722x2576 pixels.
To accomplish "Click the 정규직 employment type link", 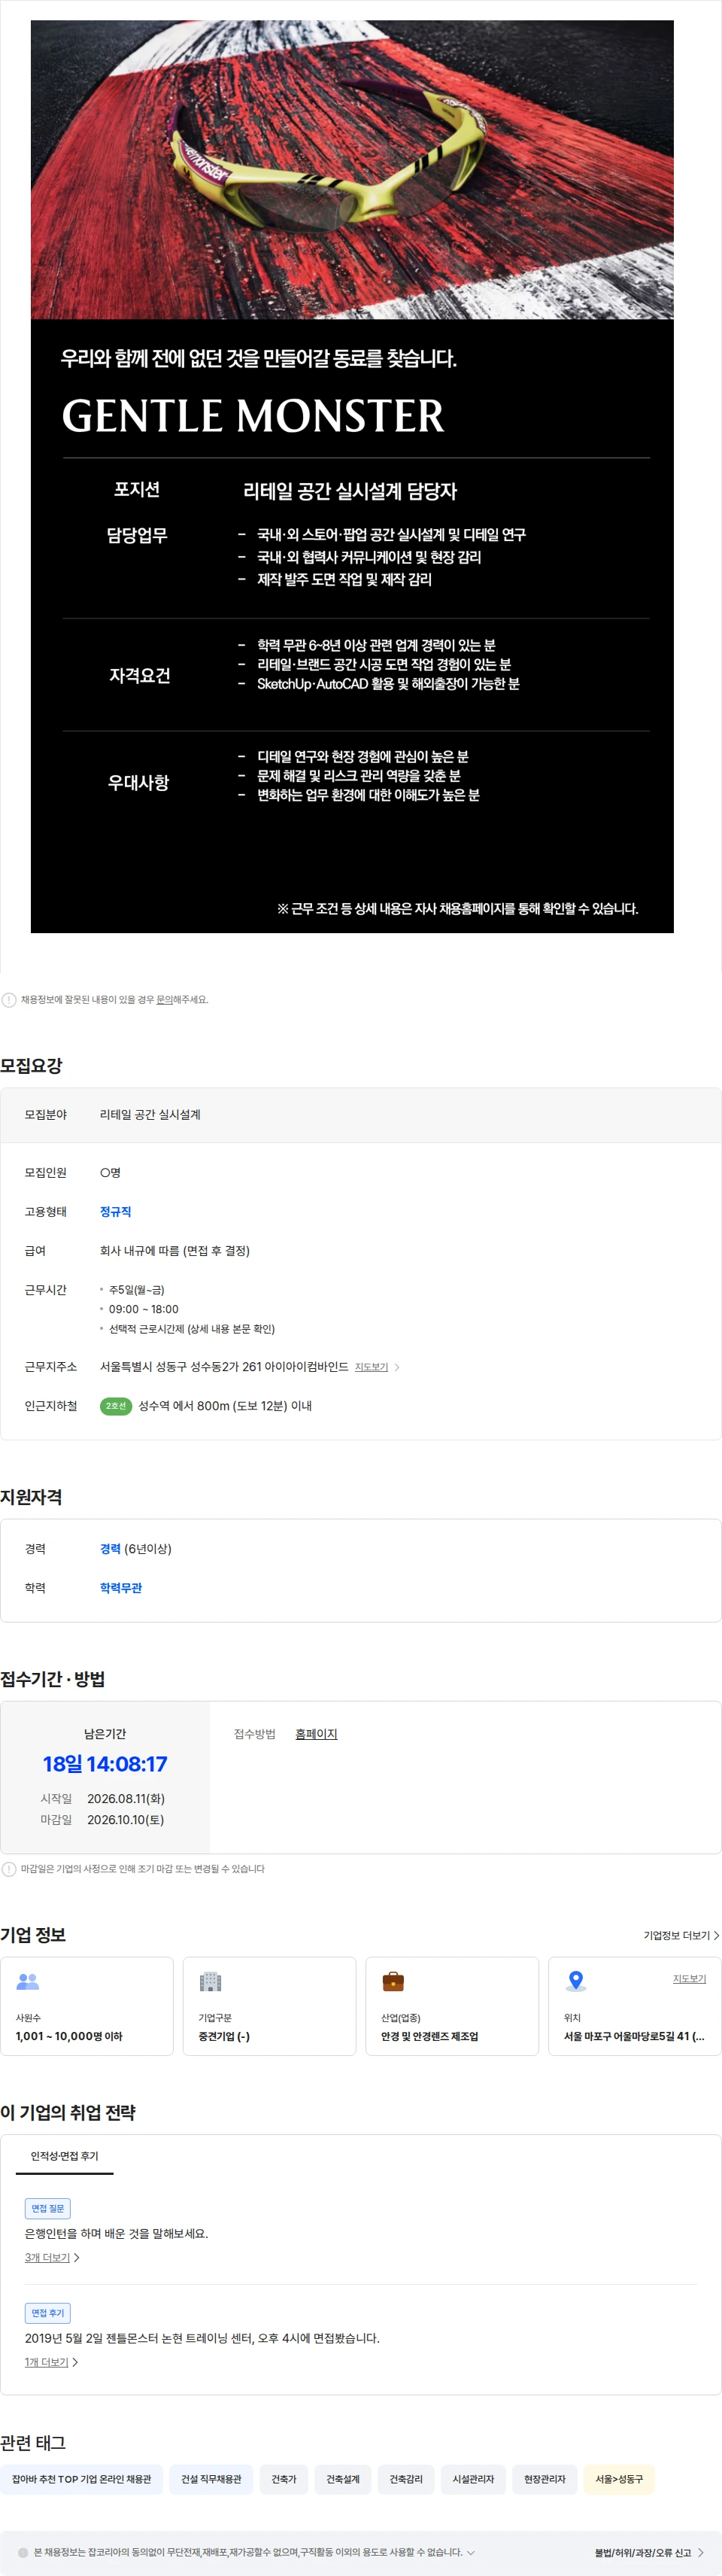I will pos(115,1211).
